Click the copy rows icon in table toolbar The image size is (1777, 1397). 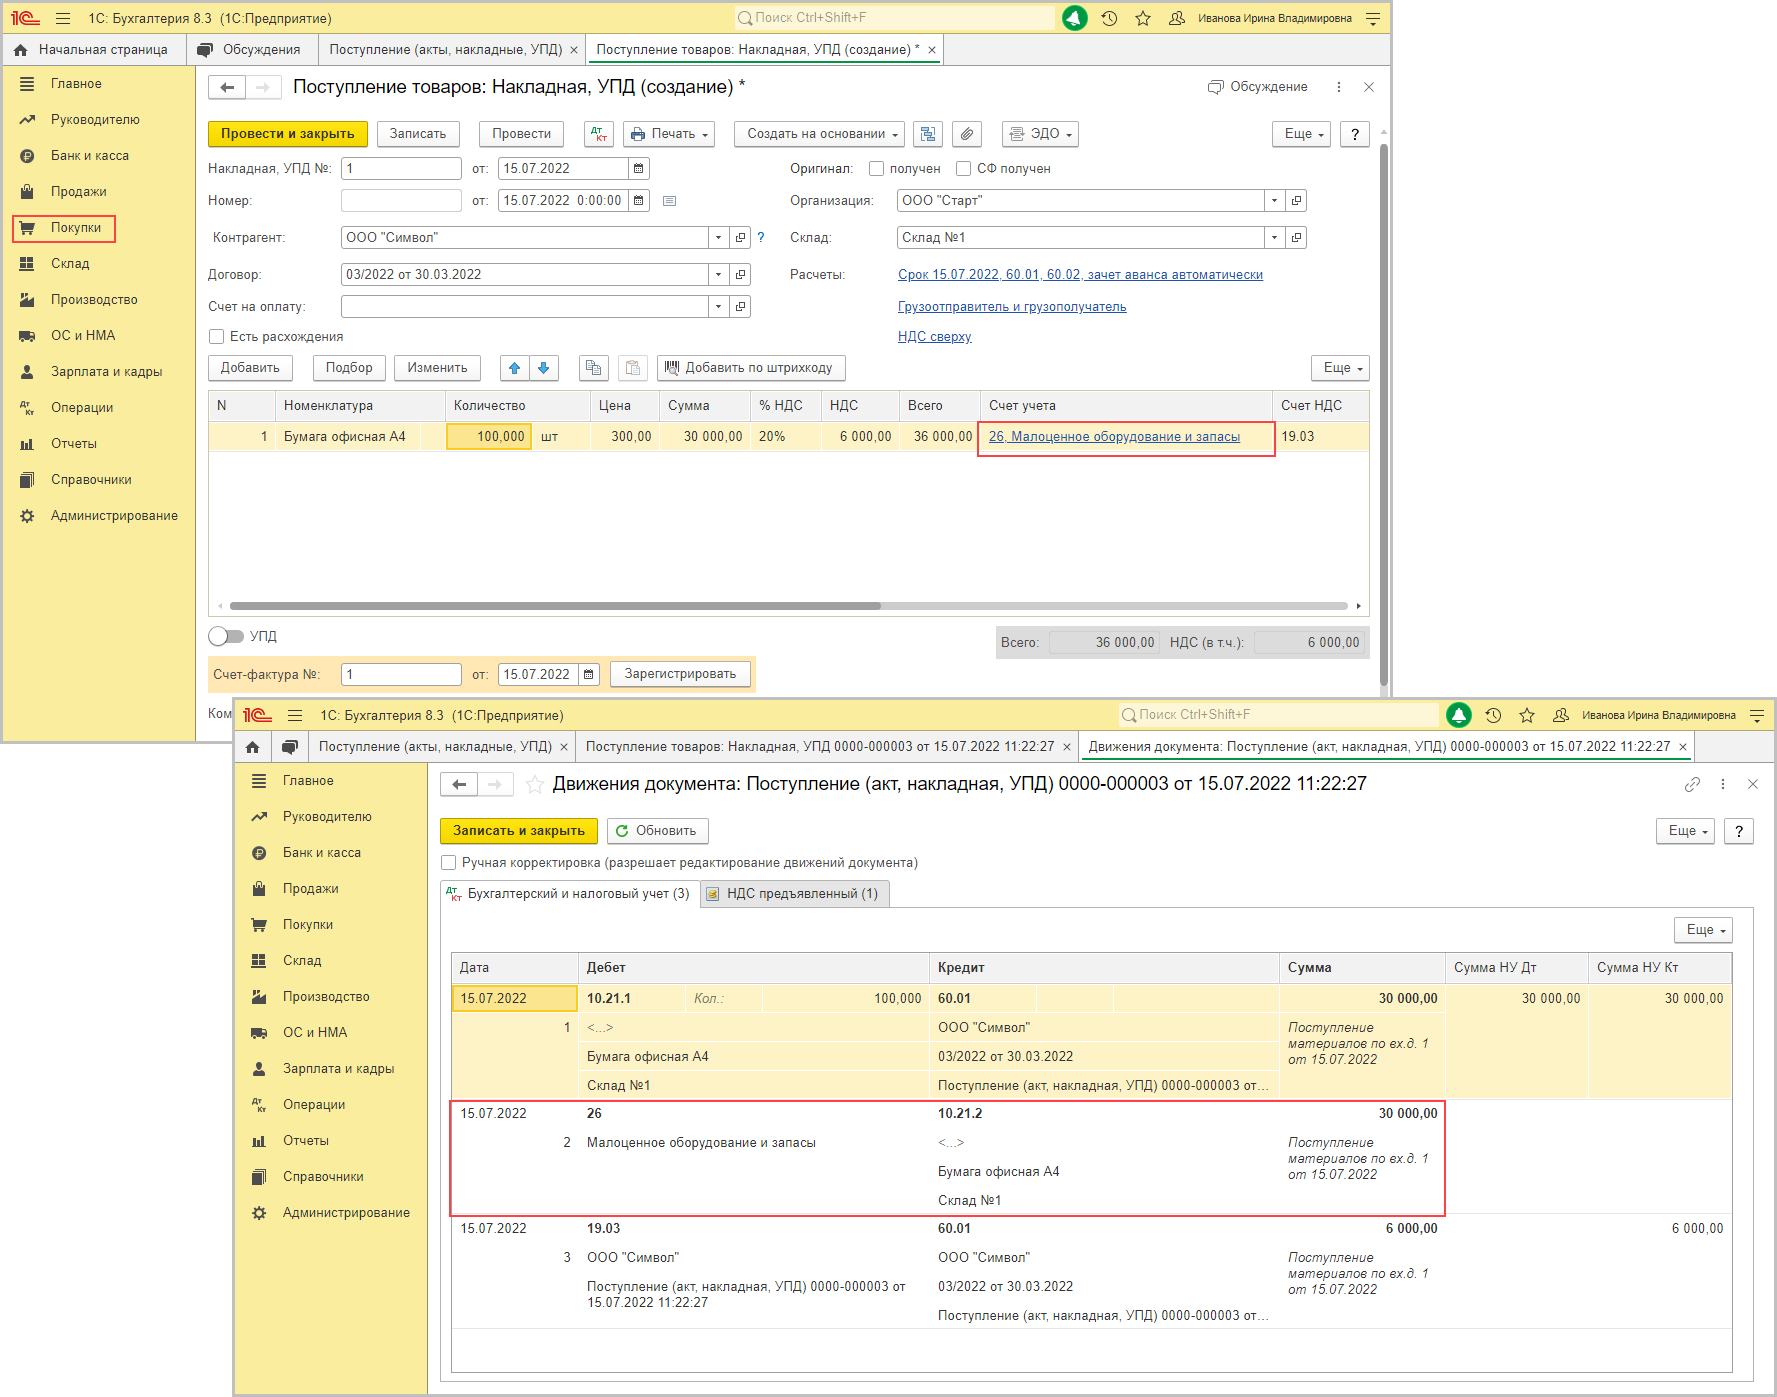(x=594, y=368)
